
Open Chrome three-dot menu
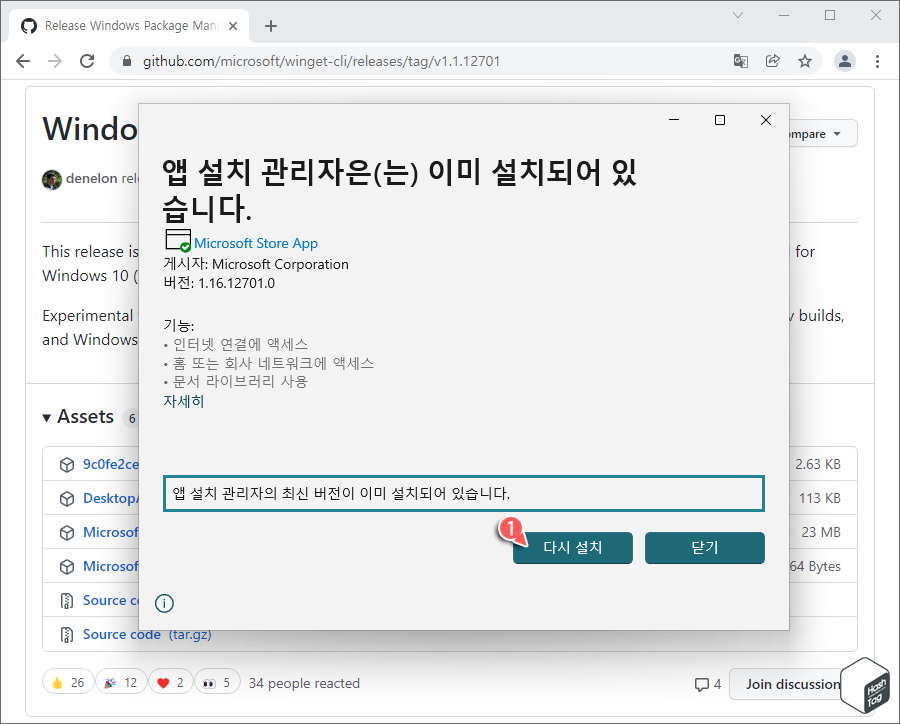tap(877, 61)
